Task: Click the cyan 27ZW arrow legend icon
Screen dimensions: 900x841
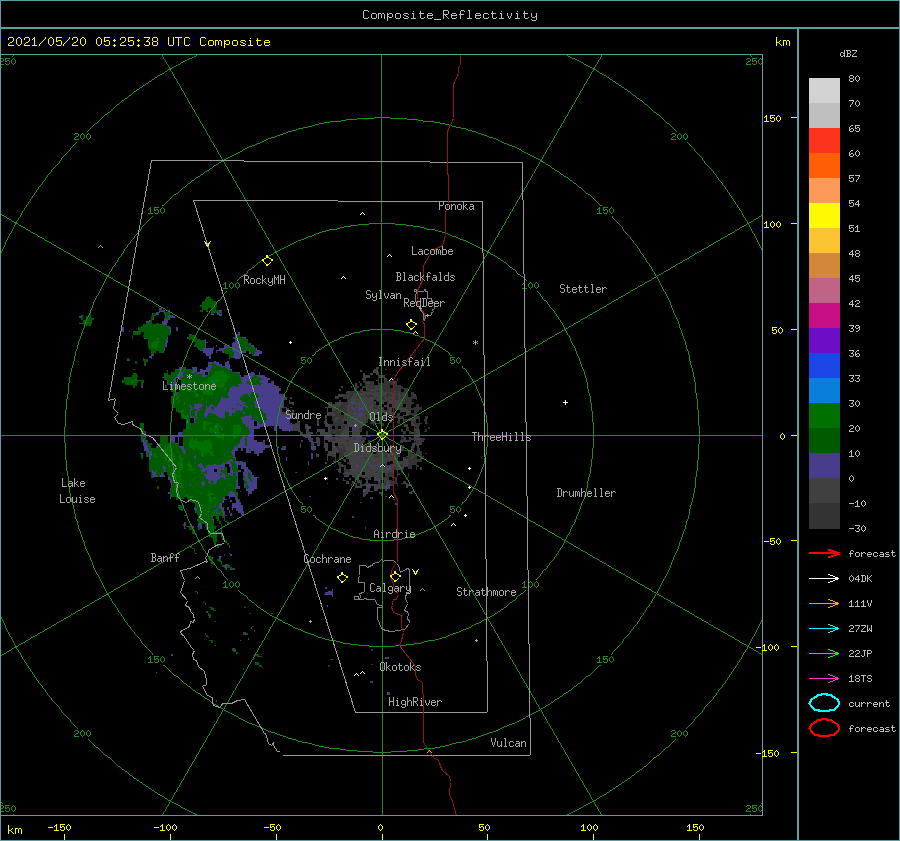Action: [x=824, y=629]
